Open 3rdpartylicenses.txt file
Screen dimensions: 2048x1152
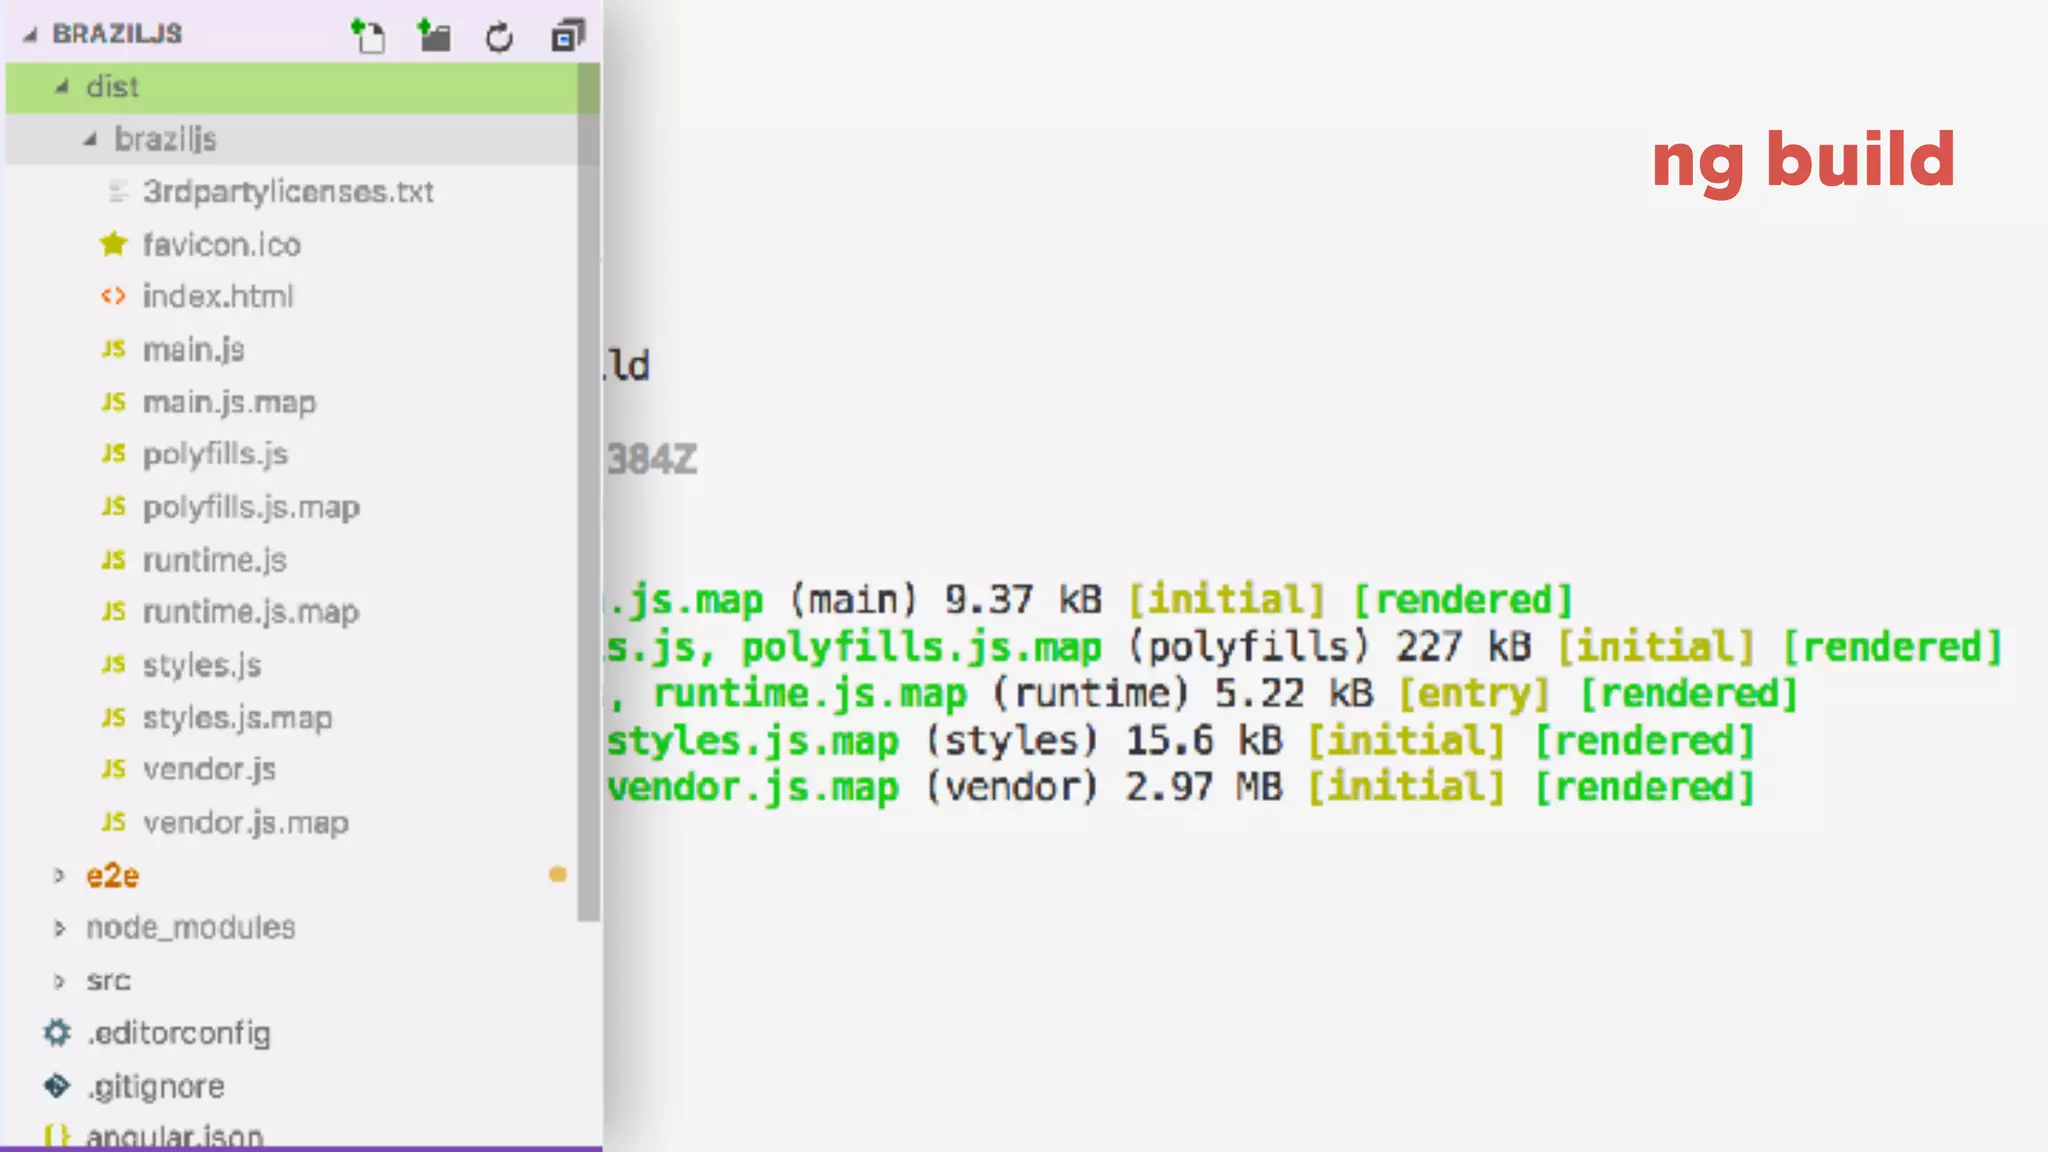tap(288, 191)
